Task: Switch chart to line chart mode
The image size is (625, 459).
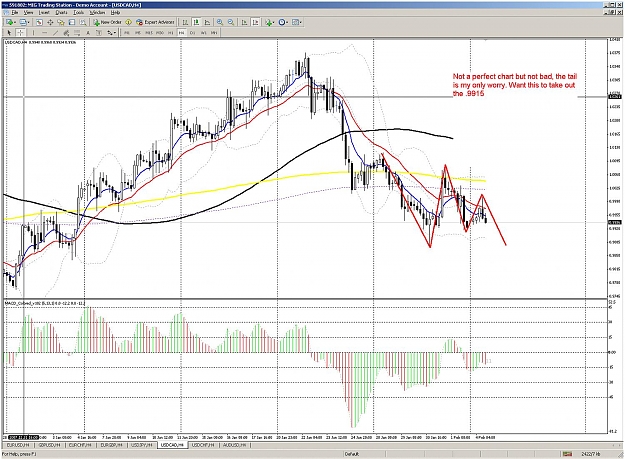Action: [x=207, y=22]
